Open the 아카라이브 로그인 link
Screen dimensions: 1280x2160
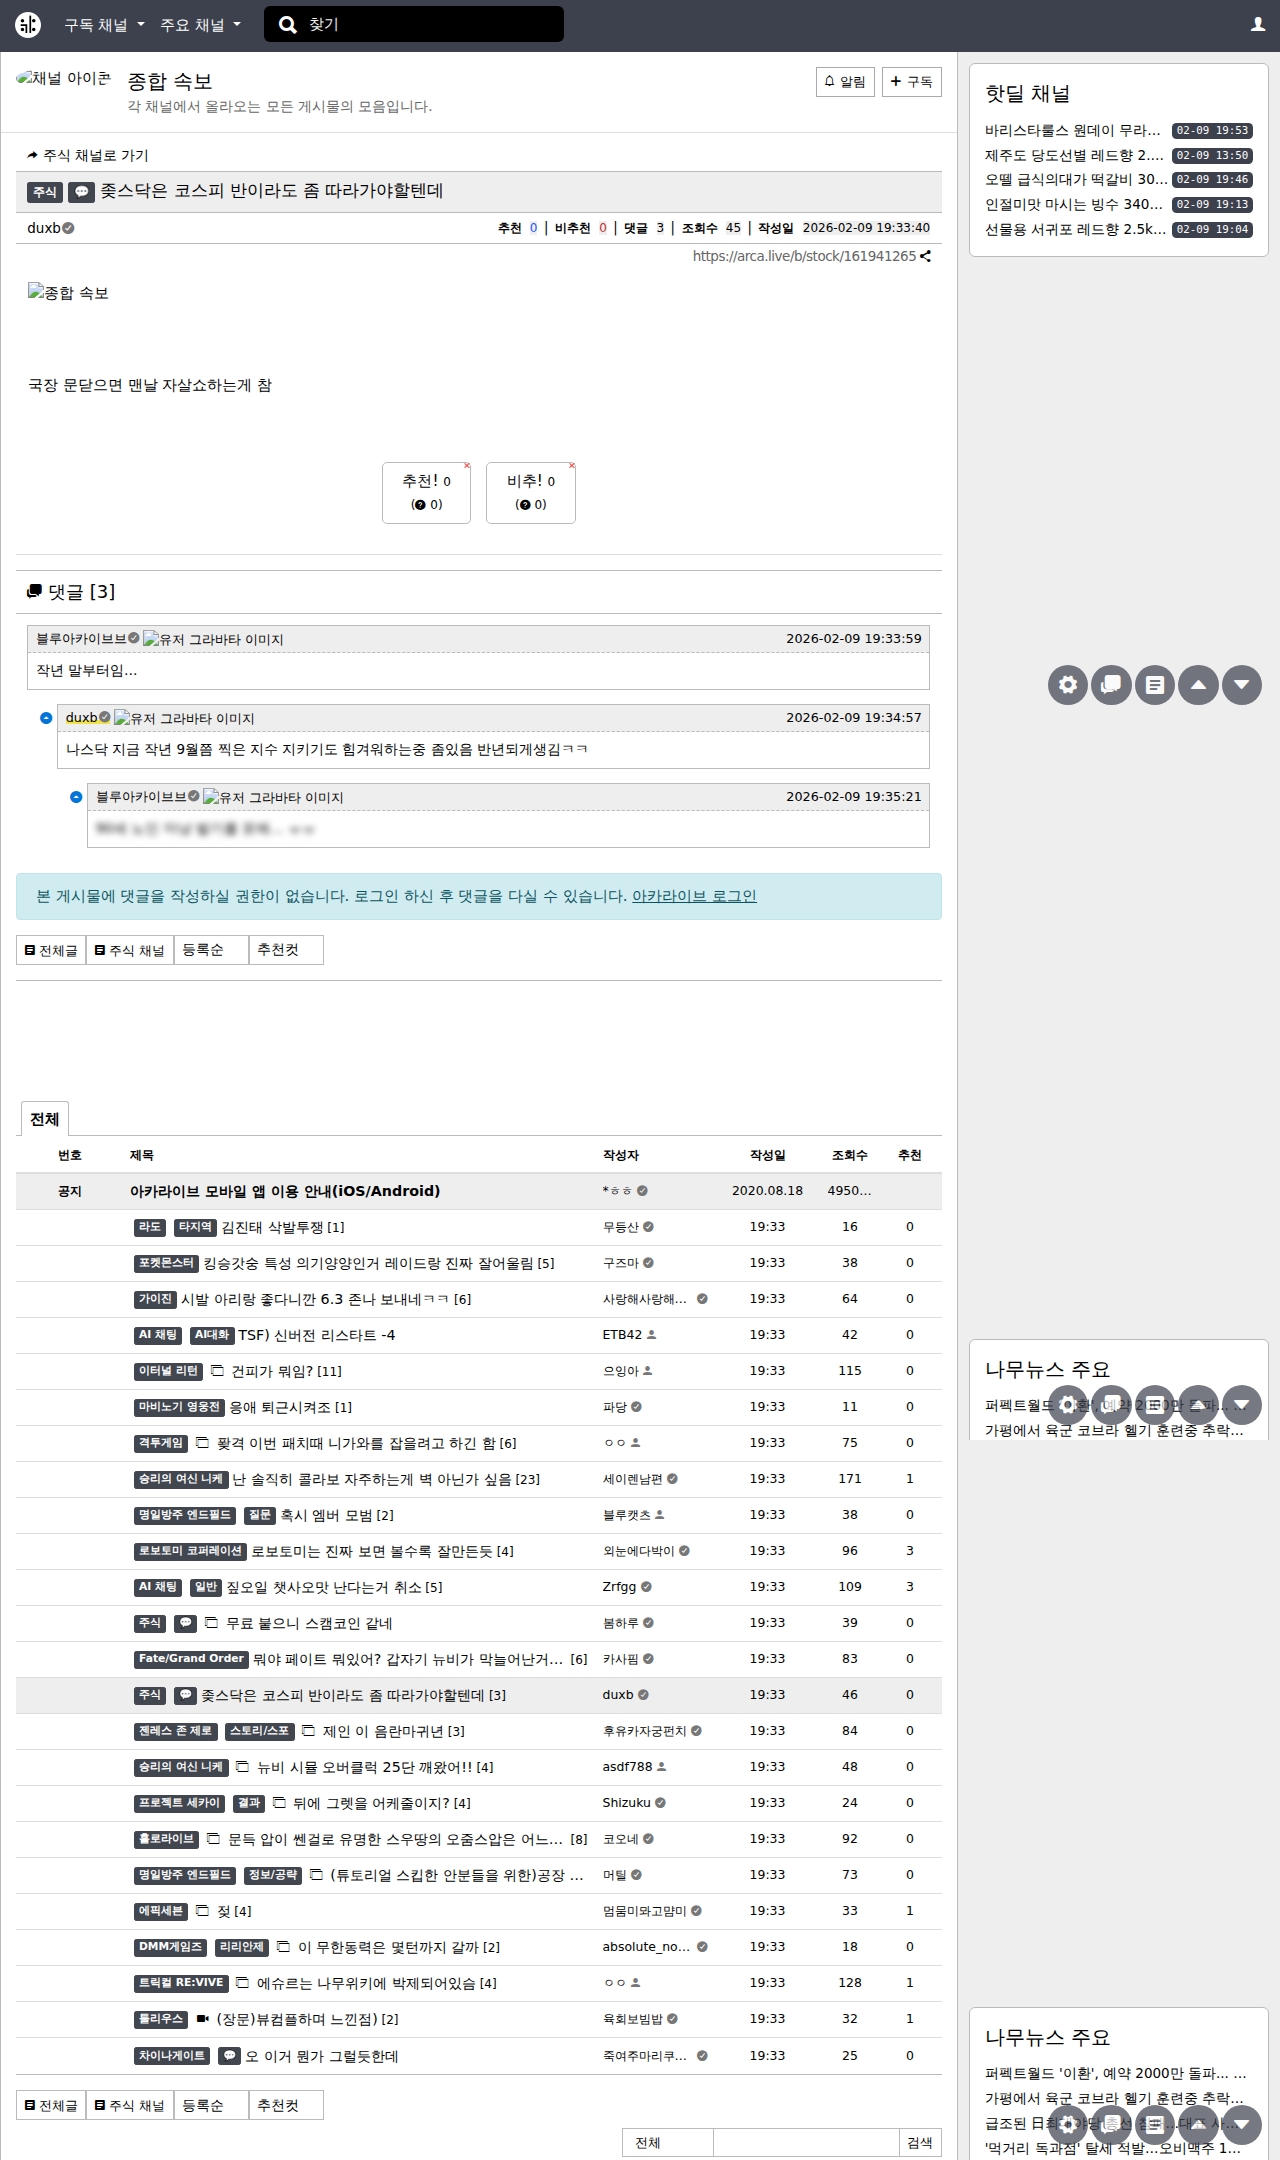[694, 897]
